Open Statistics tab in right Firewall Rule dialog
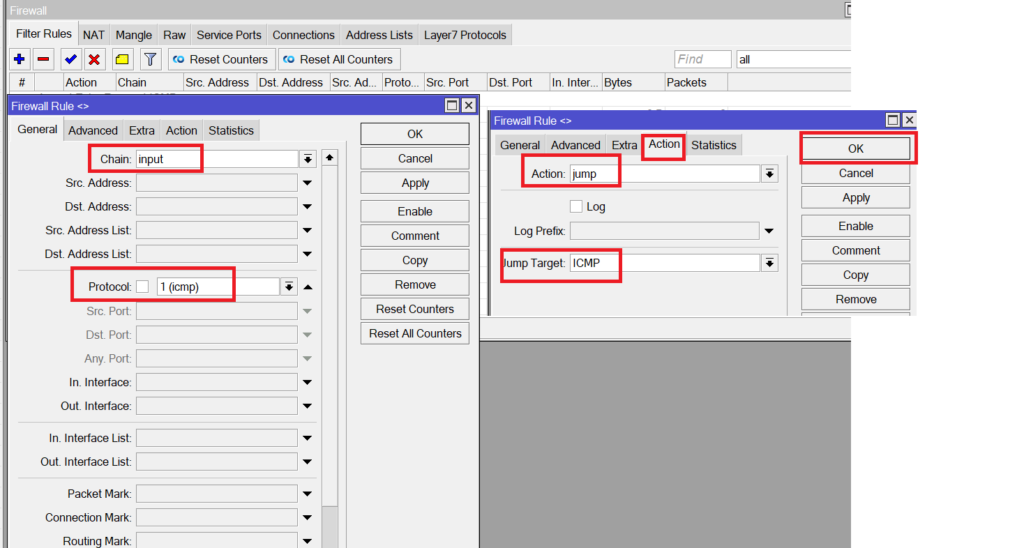The width and height of the screenshot is (1024, 548). point(713,145)
